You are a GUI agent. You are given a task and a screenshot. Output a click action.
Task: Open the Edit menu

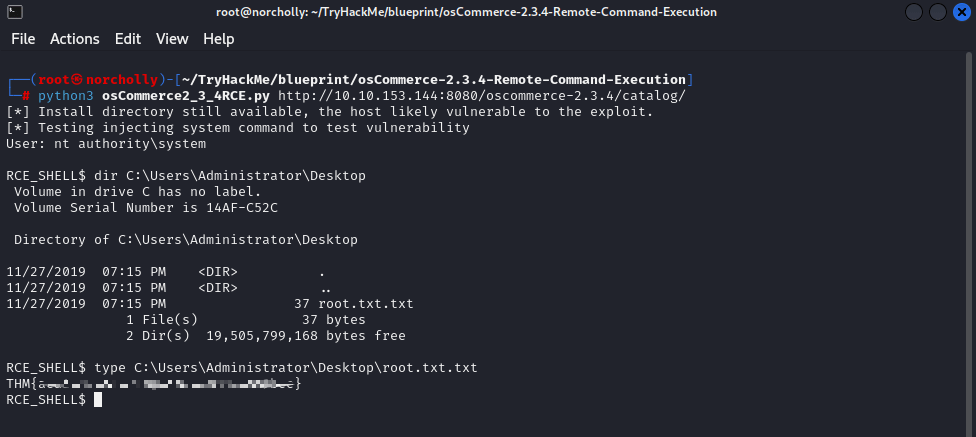click(x=128, y=39)
